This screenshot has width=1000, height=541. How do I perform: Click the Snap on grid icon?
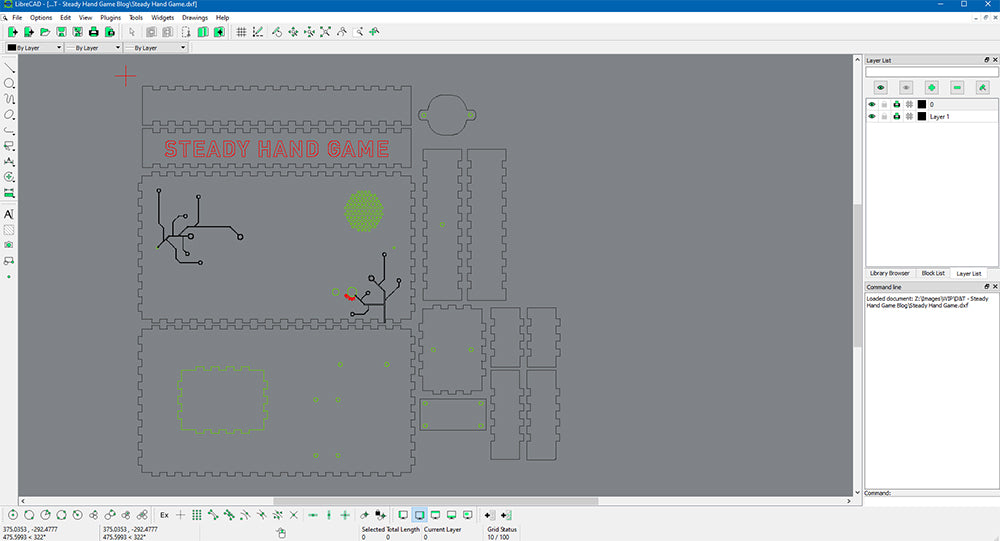(197, 514)
